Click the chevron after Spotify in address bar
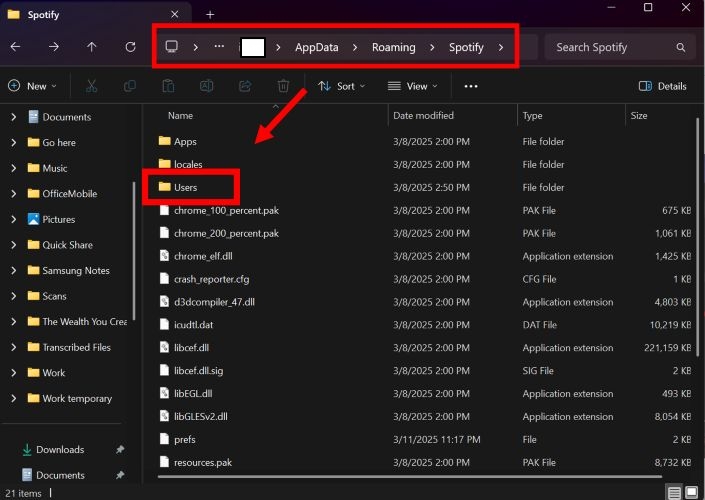705x500 pixels. pos(501,47)
